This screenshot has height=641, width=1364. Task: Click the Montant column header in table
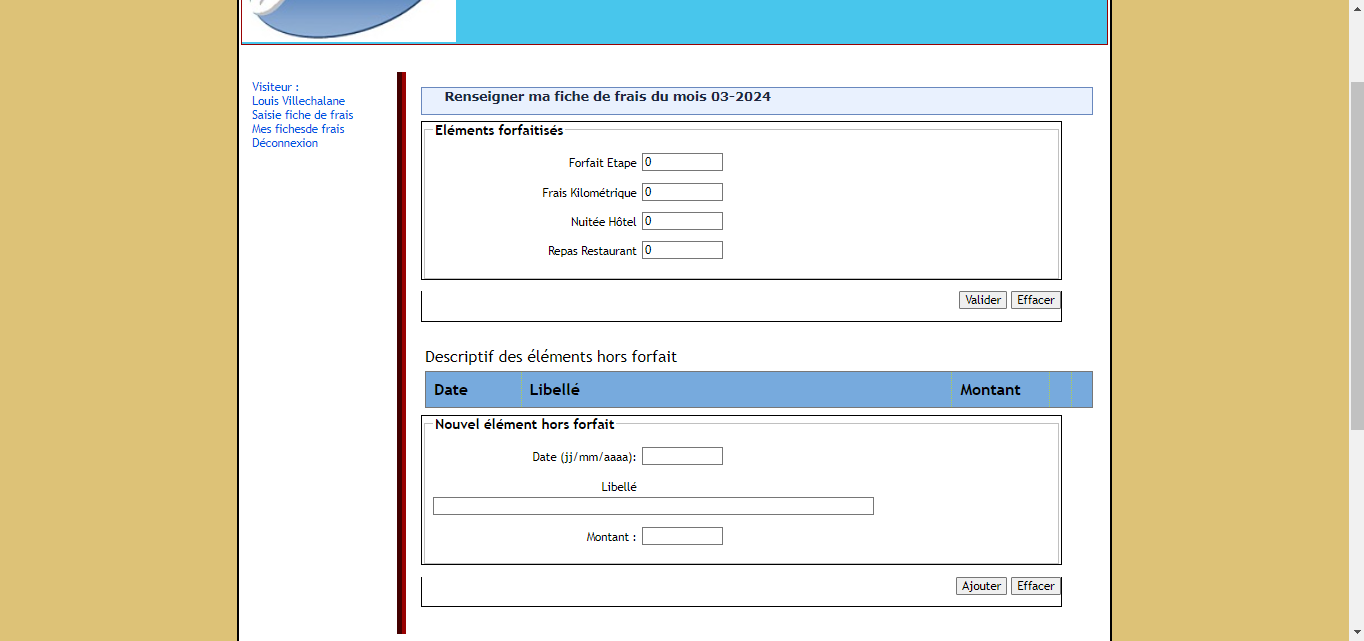click(x=990, y=390)
